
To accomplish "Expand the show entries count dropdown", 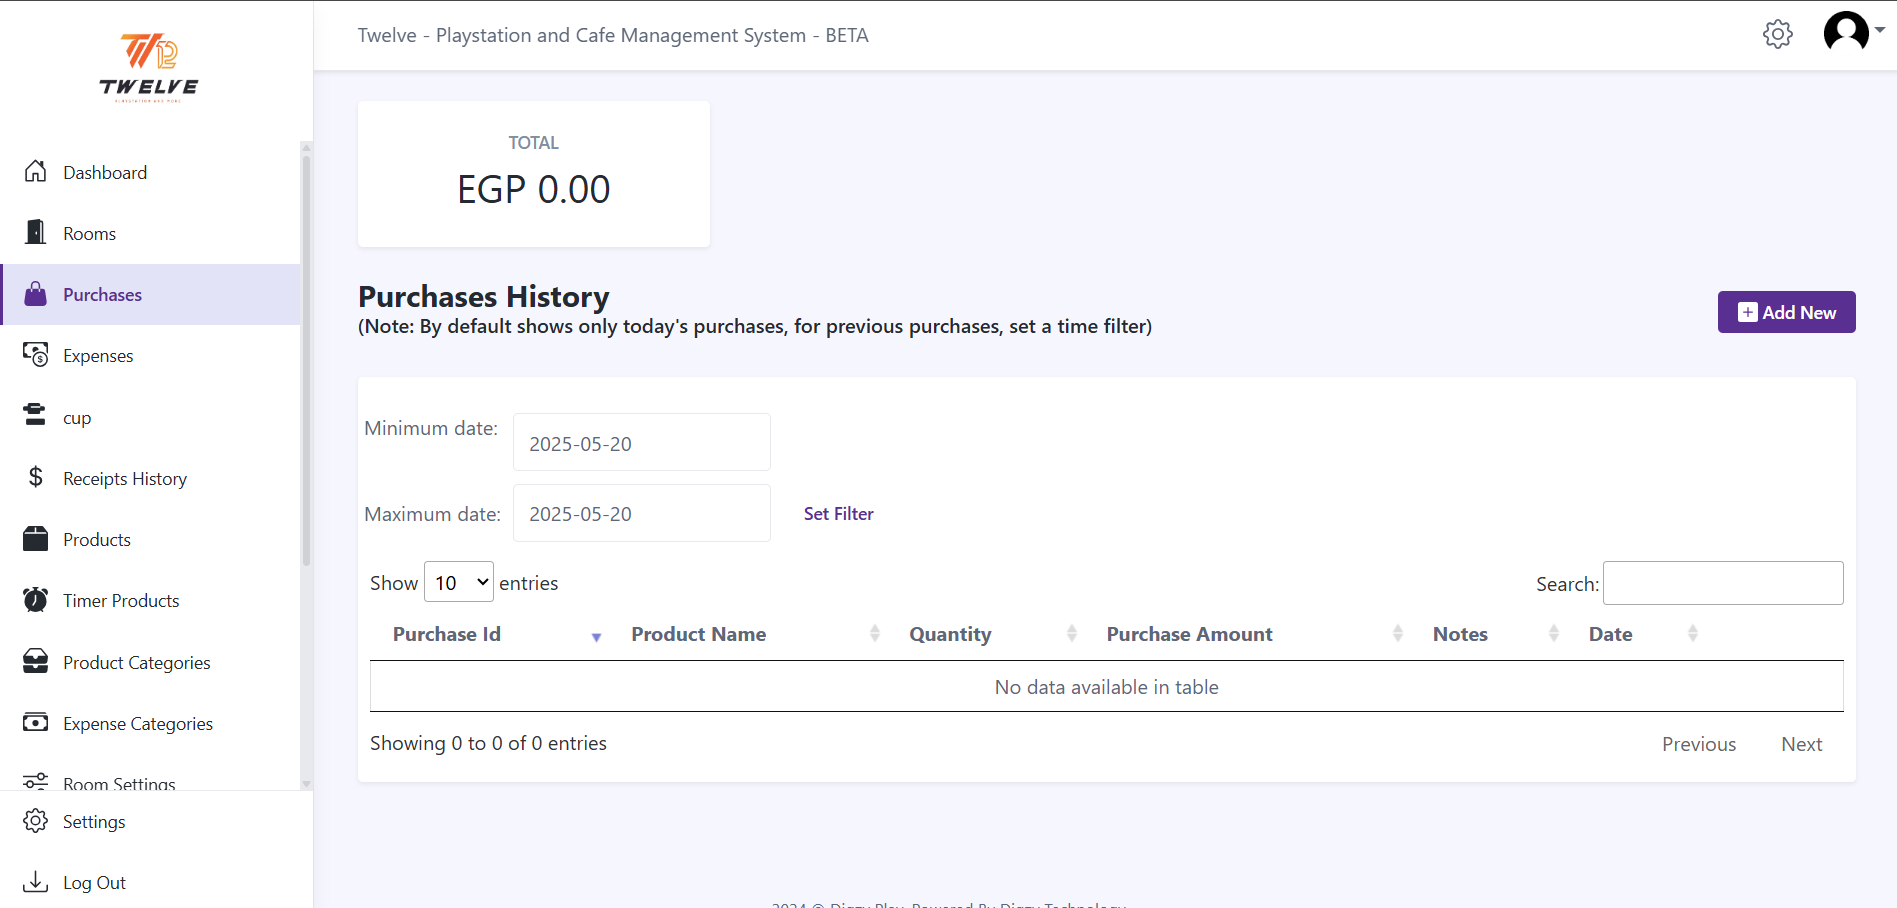I will (459, 582).
